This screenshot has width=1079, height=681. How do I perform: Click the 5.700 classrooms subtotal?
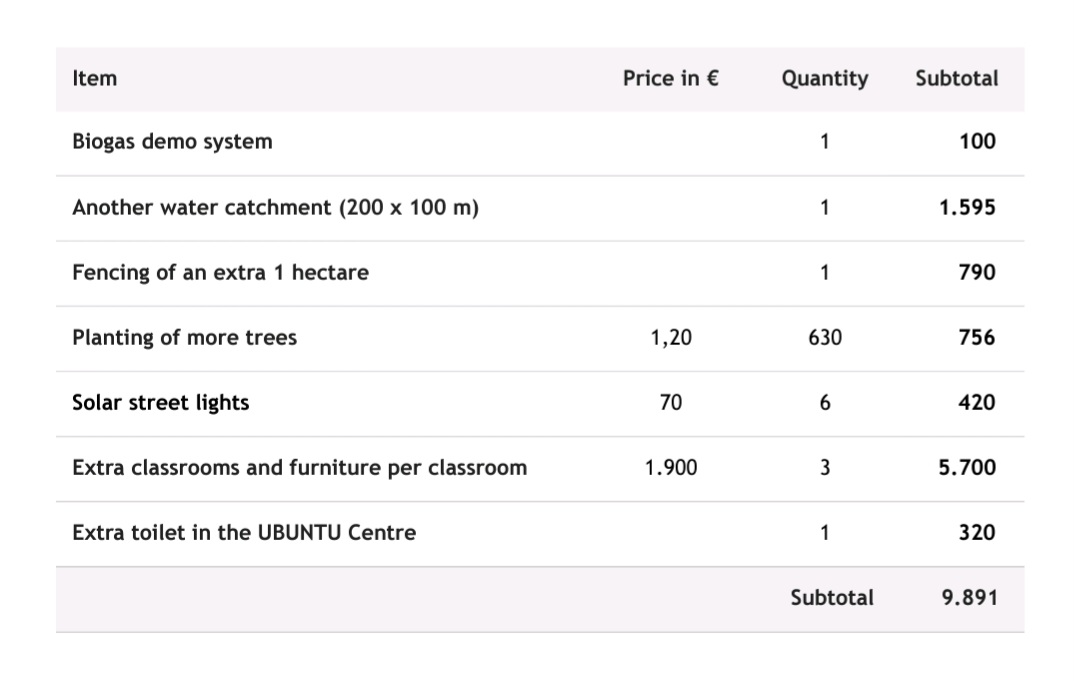[967, 467]
